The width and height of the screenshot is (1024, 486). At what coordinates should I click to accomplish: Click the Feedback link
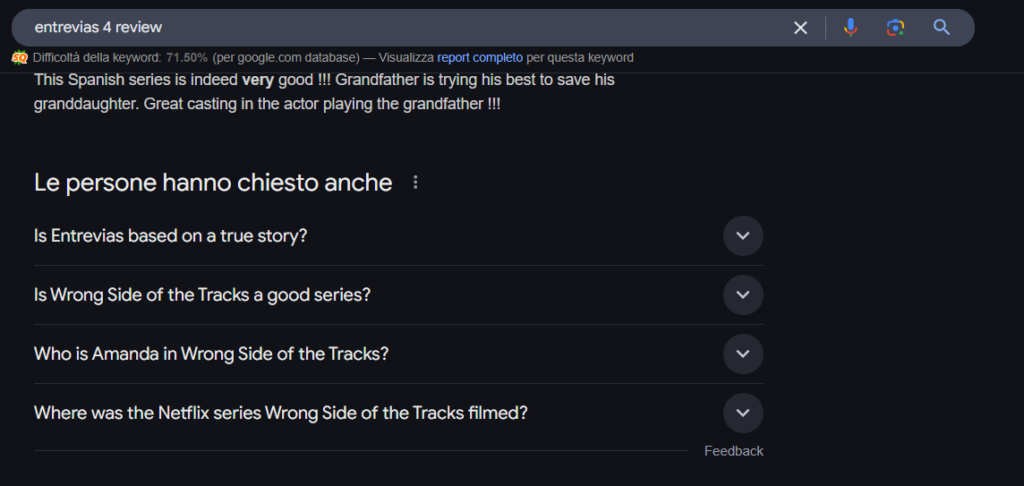[733, 451]
